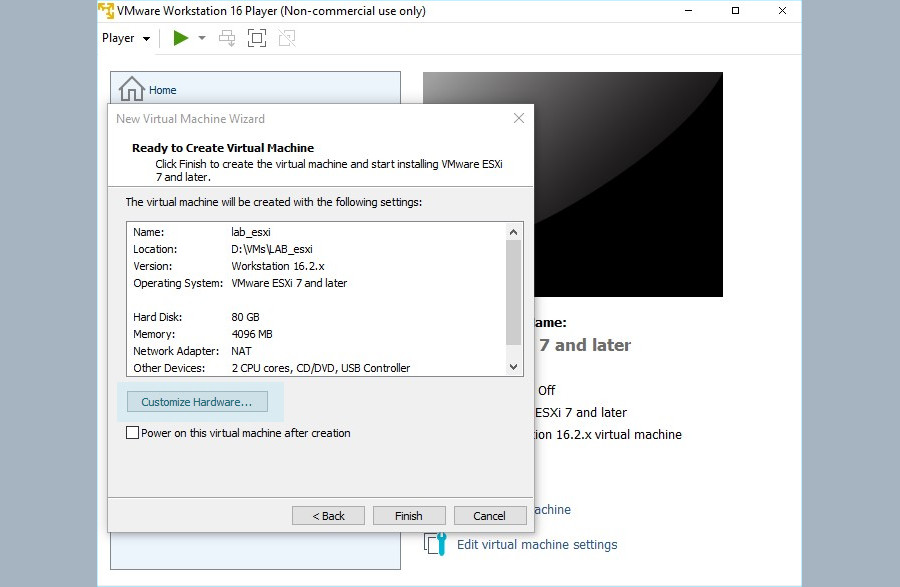Open the Player menu
The height and width of the screenshot is (587, 900).
click(x=126, y=38)
